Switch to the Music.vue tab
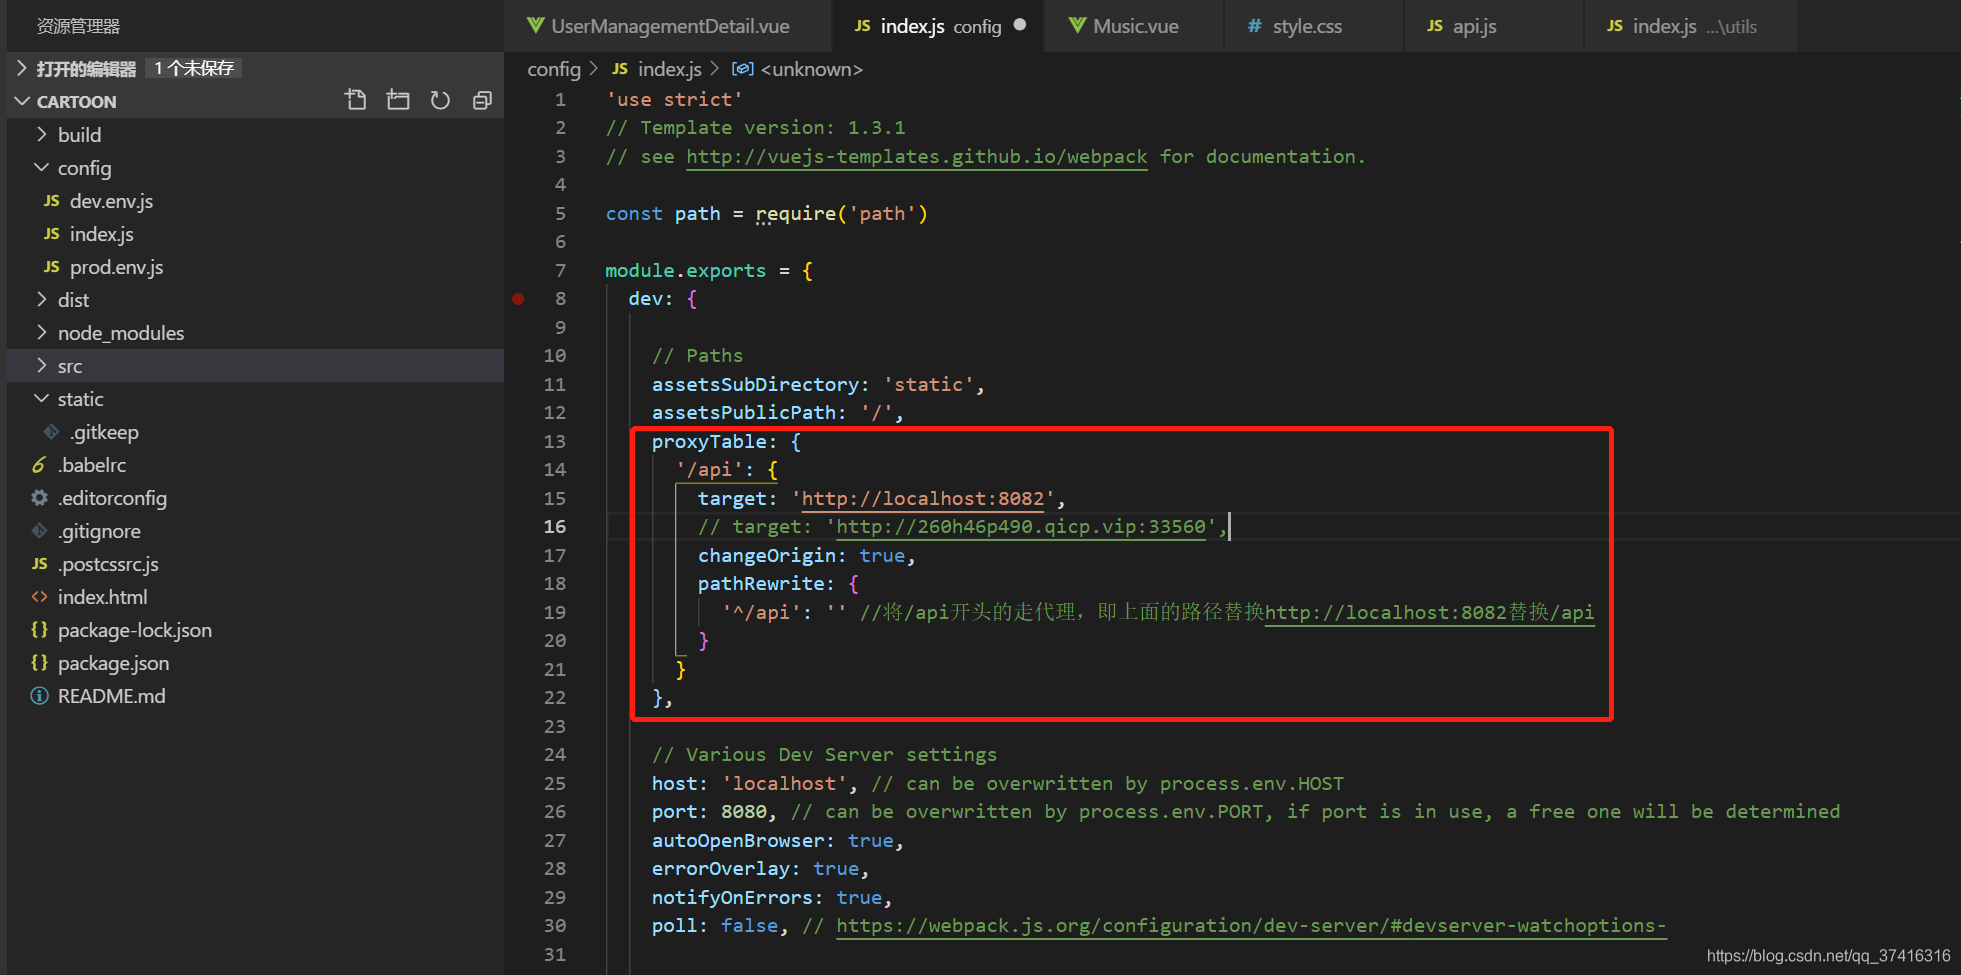Screen dimensions: 1961x975 coord(1134,26)
